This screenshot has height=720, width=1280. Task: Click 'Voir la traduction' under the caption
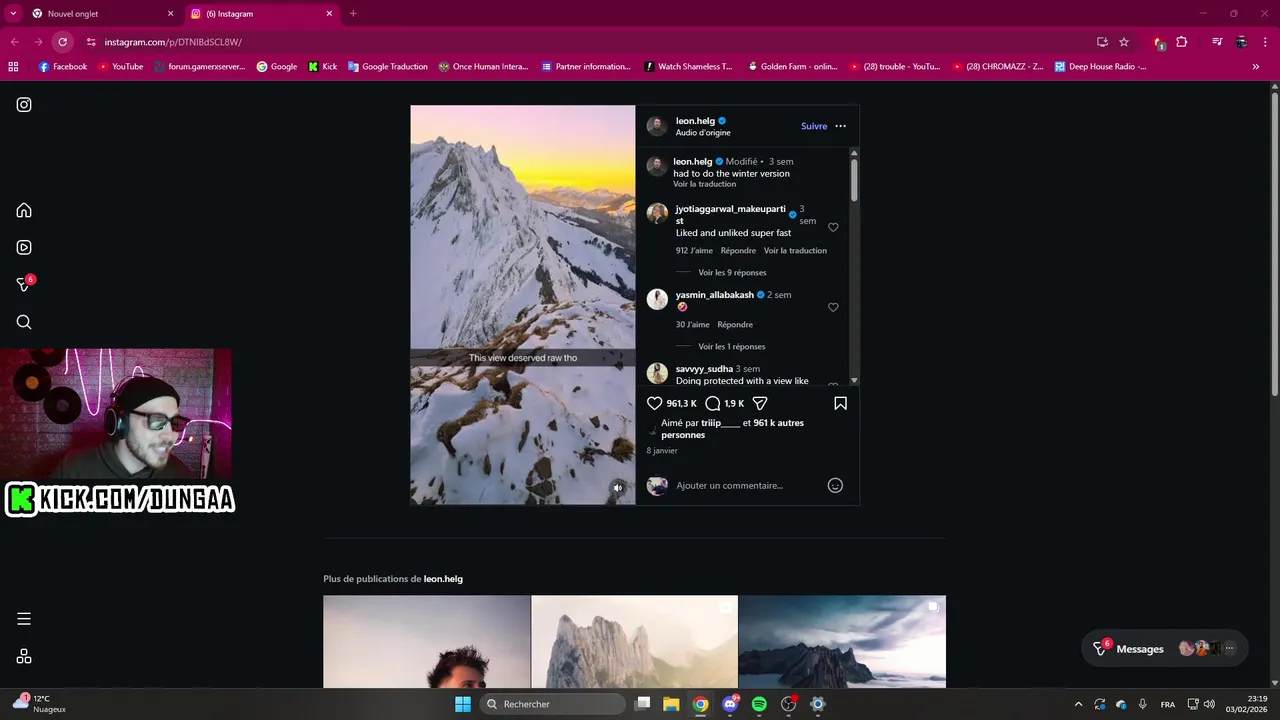[x=704, y=184]
